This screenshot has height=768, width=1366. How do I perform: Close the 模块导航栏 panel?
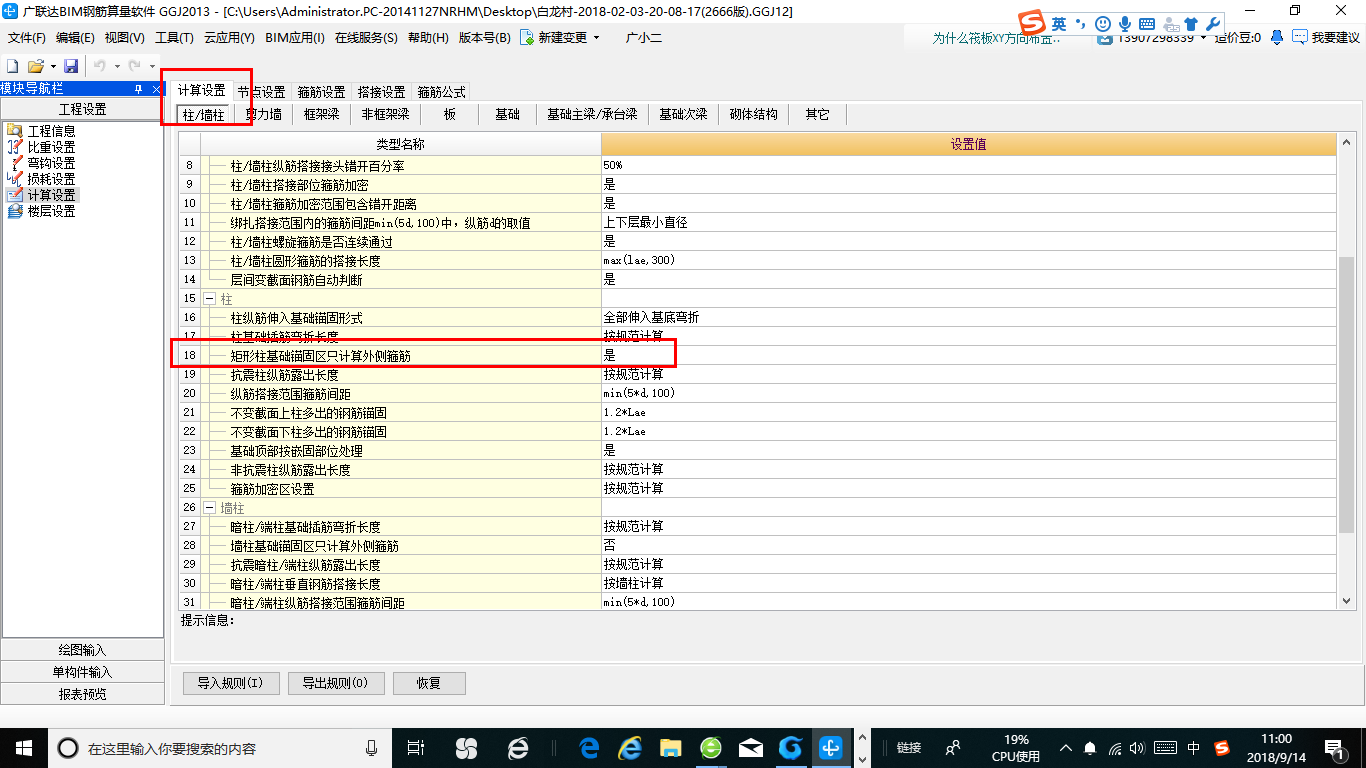[x=156, y=89]
